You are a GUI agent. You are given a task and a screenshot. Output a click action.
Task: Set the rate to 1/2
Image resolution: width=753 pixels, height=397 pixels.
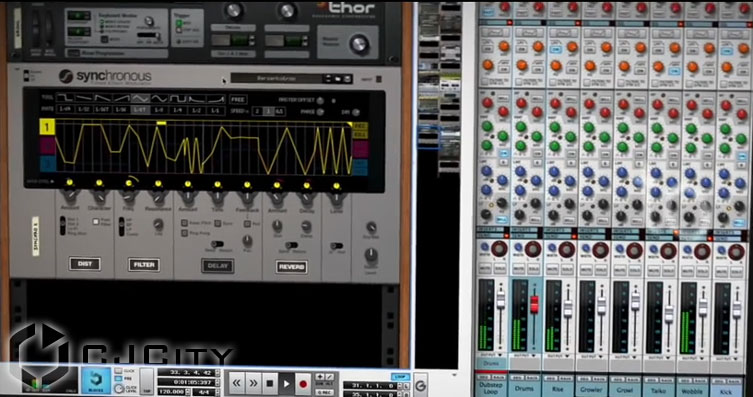[x=196, y=110]
